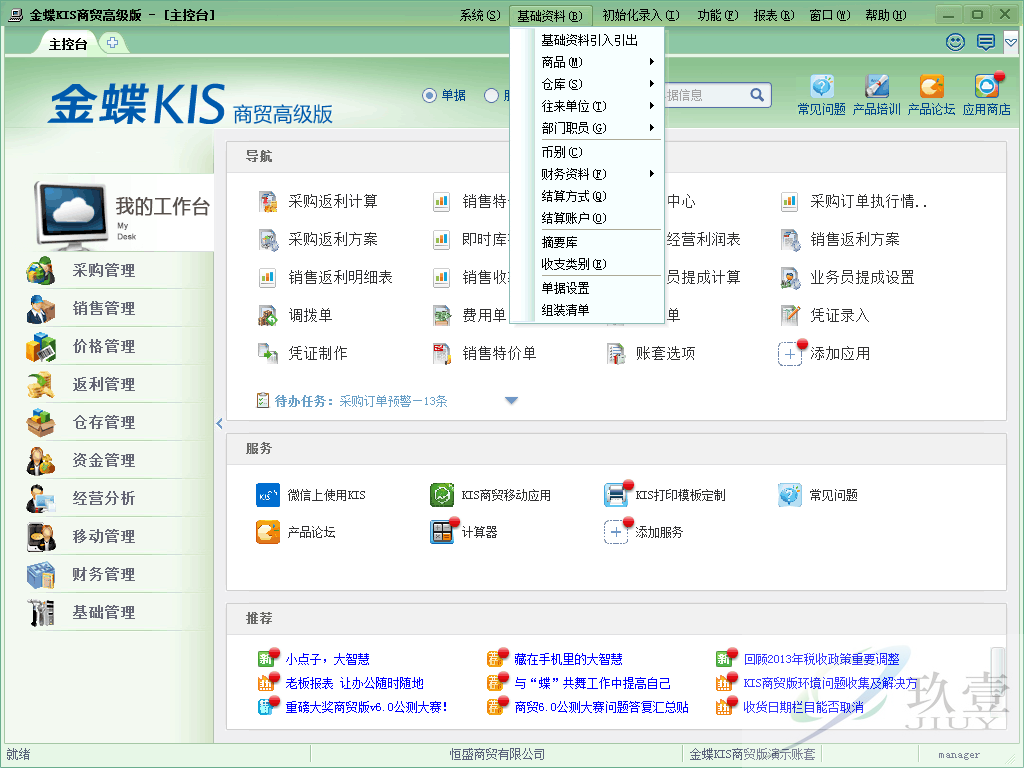Open 采购返利方案 navigation icon
Image resolution: width=1024 pixels, height=768 pixels.
268,240
